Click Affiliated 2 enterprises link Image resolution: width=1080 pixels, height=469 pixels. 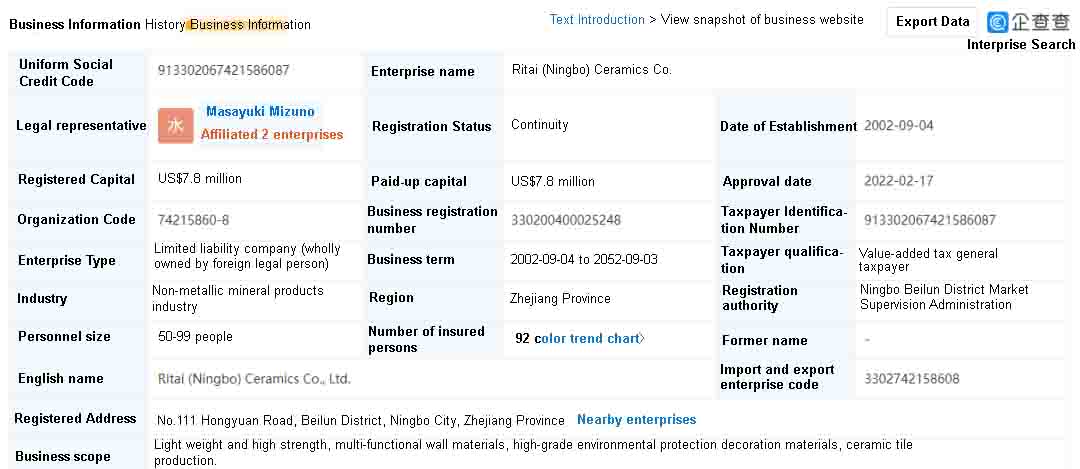(x=271, y=135)
